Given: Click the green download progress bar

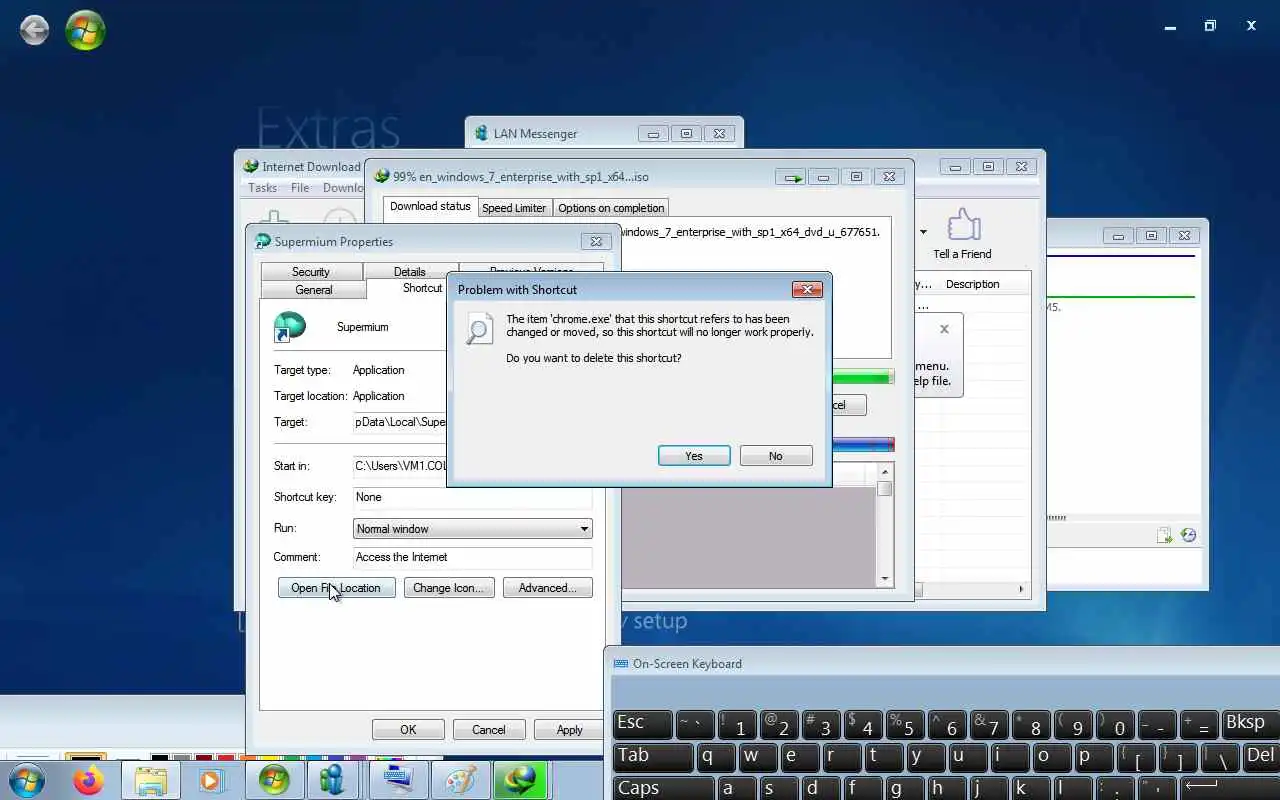Looking at the screenshot, I should [863, 378].
